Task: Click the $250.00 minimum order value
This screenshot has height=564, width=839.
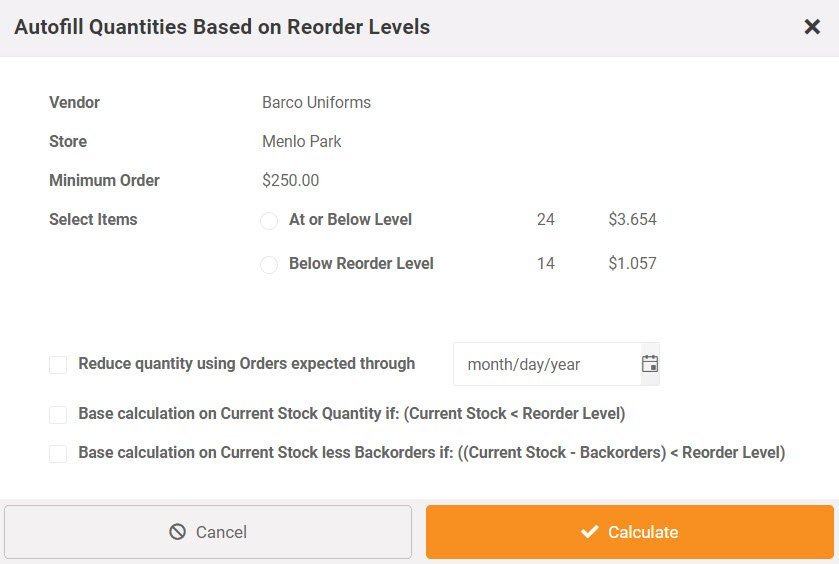Action: click(x=291, y=180)
